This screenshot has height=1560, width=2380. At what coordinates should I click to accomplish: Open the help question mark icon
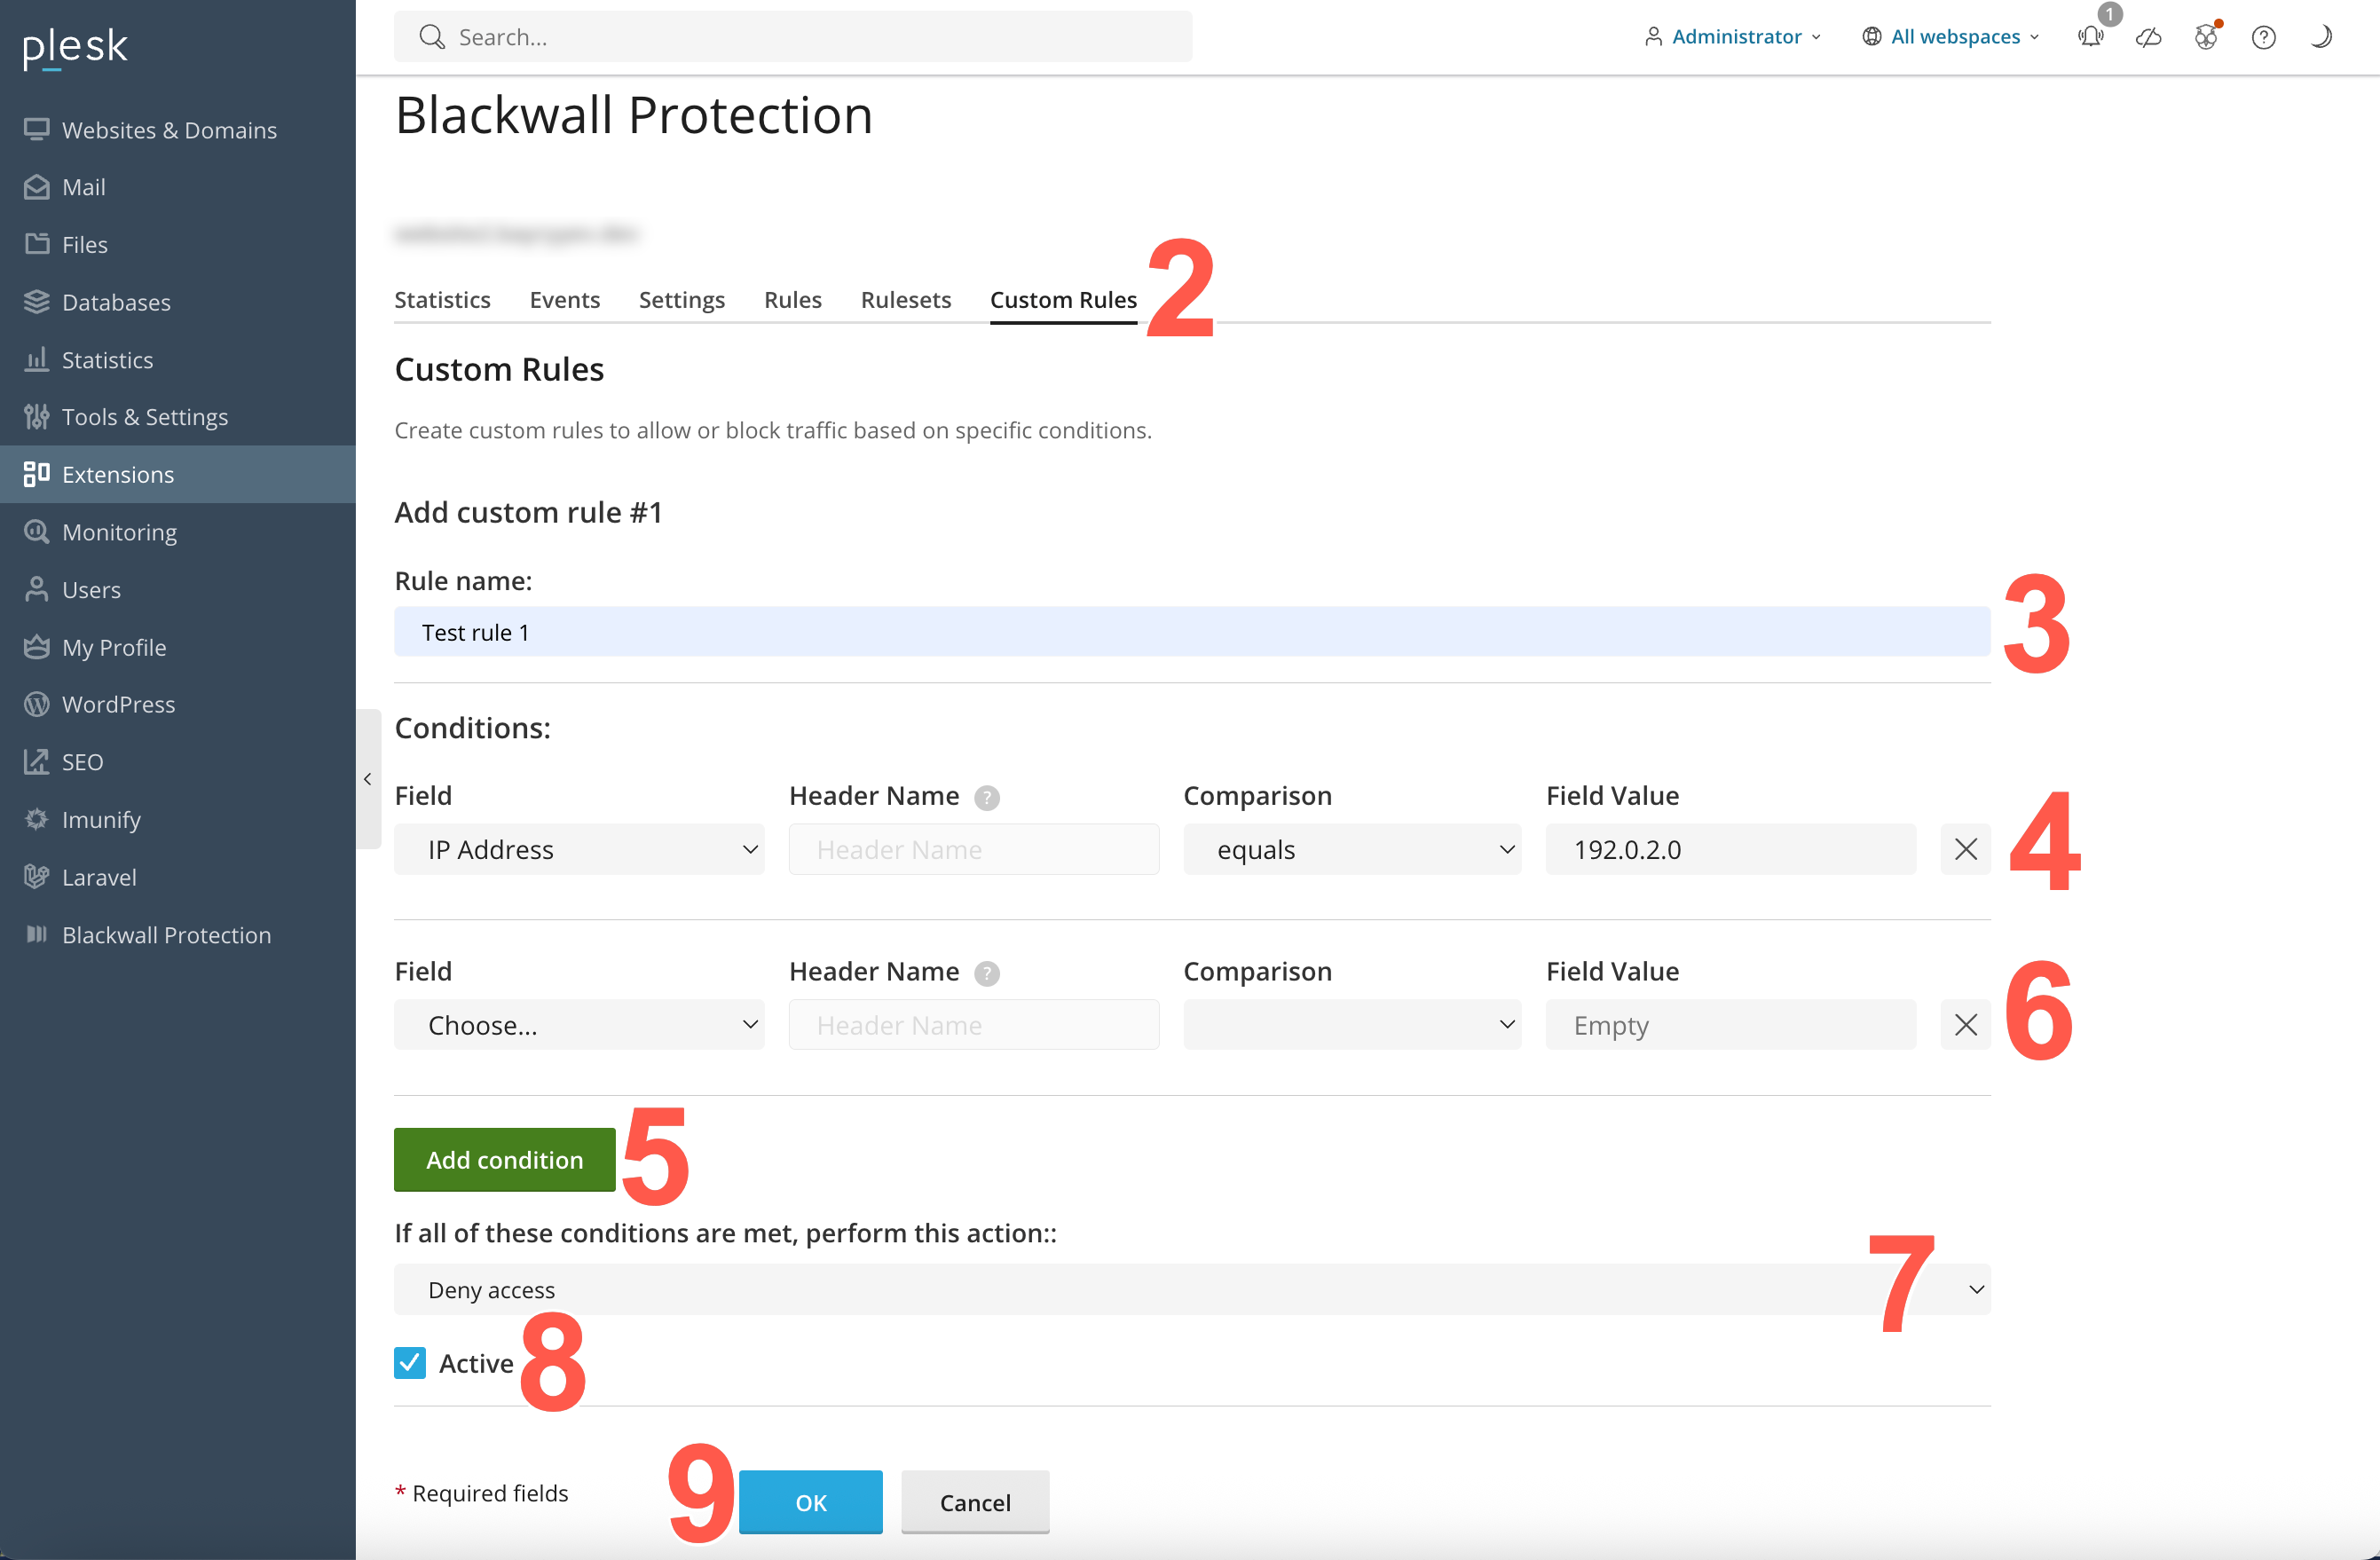(2264, 37)
